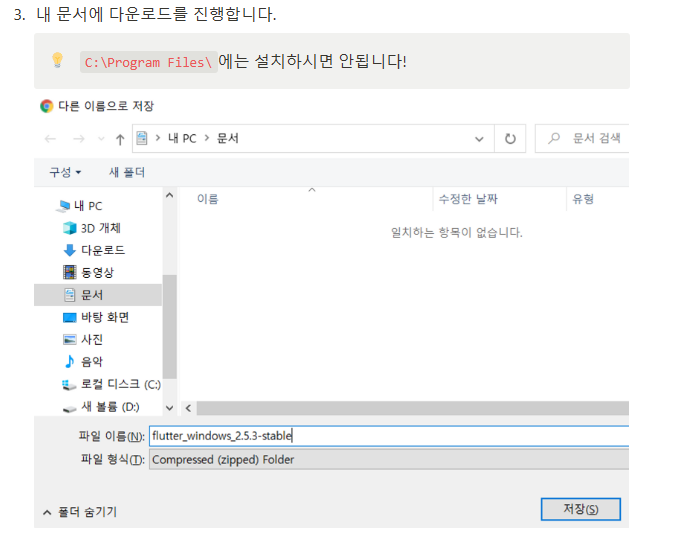Select 로컬 디스크 (C:) drive
This screenshot has width=691, height=538.
[x=121, y=384]
